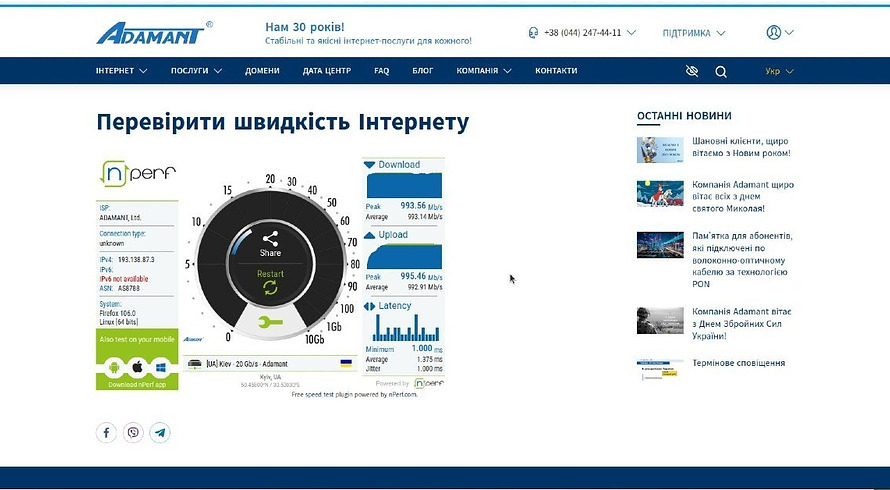Click the Ukraine flag server icon
The height and width of the screenshot is (490, 890).
346,363
